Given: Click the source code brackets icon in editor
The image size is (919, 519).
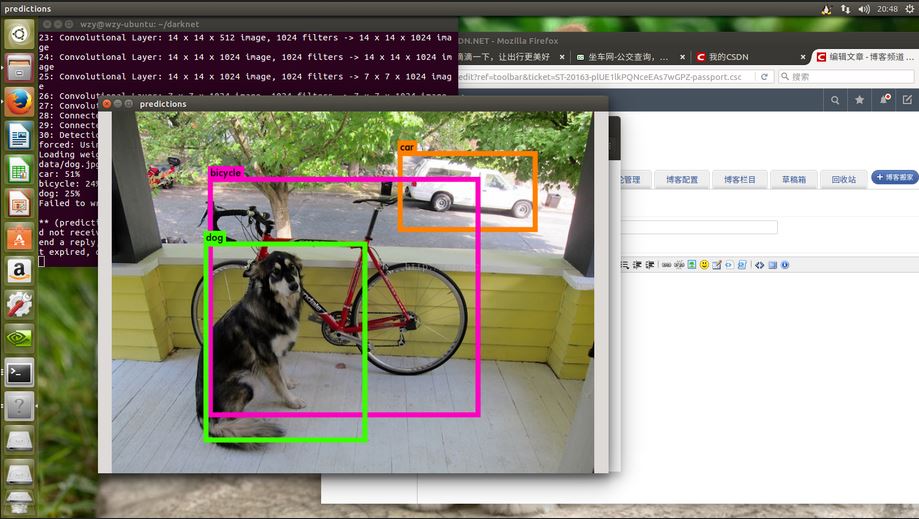Looking at the screenshot, I should (x=760, y=265).
